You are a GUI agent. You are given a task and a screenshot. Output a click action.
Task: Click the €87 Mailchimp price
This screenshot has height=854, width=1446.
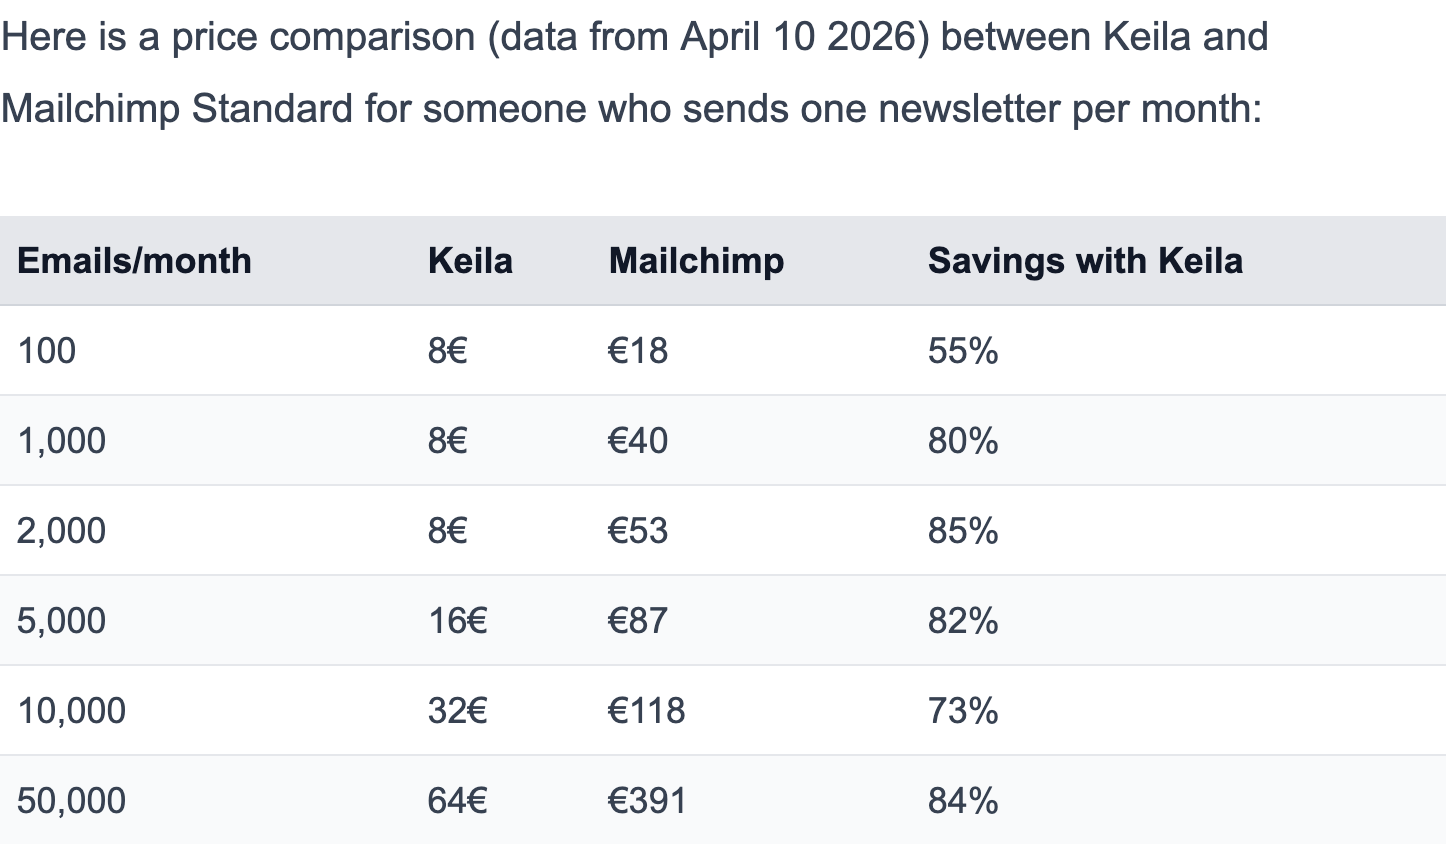coord(638,621)
